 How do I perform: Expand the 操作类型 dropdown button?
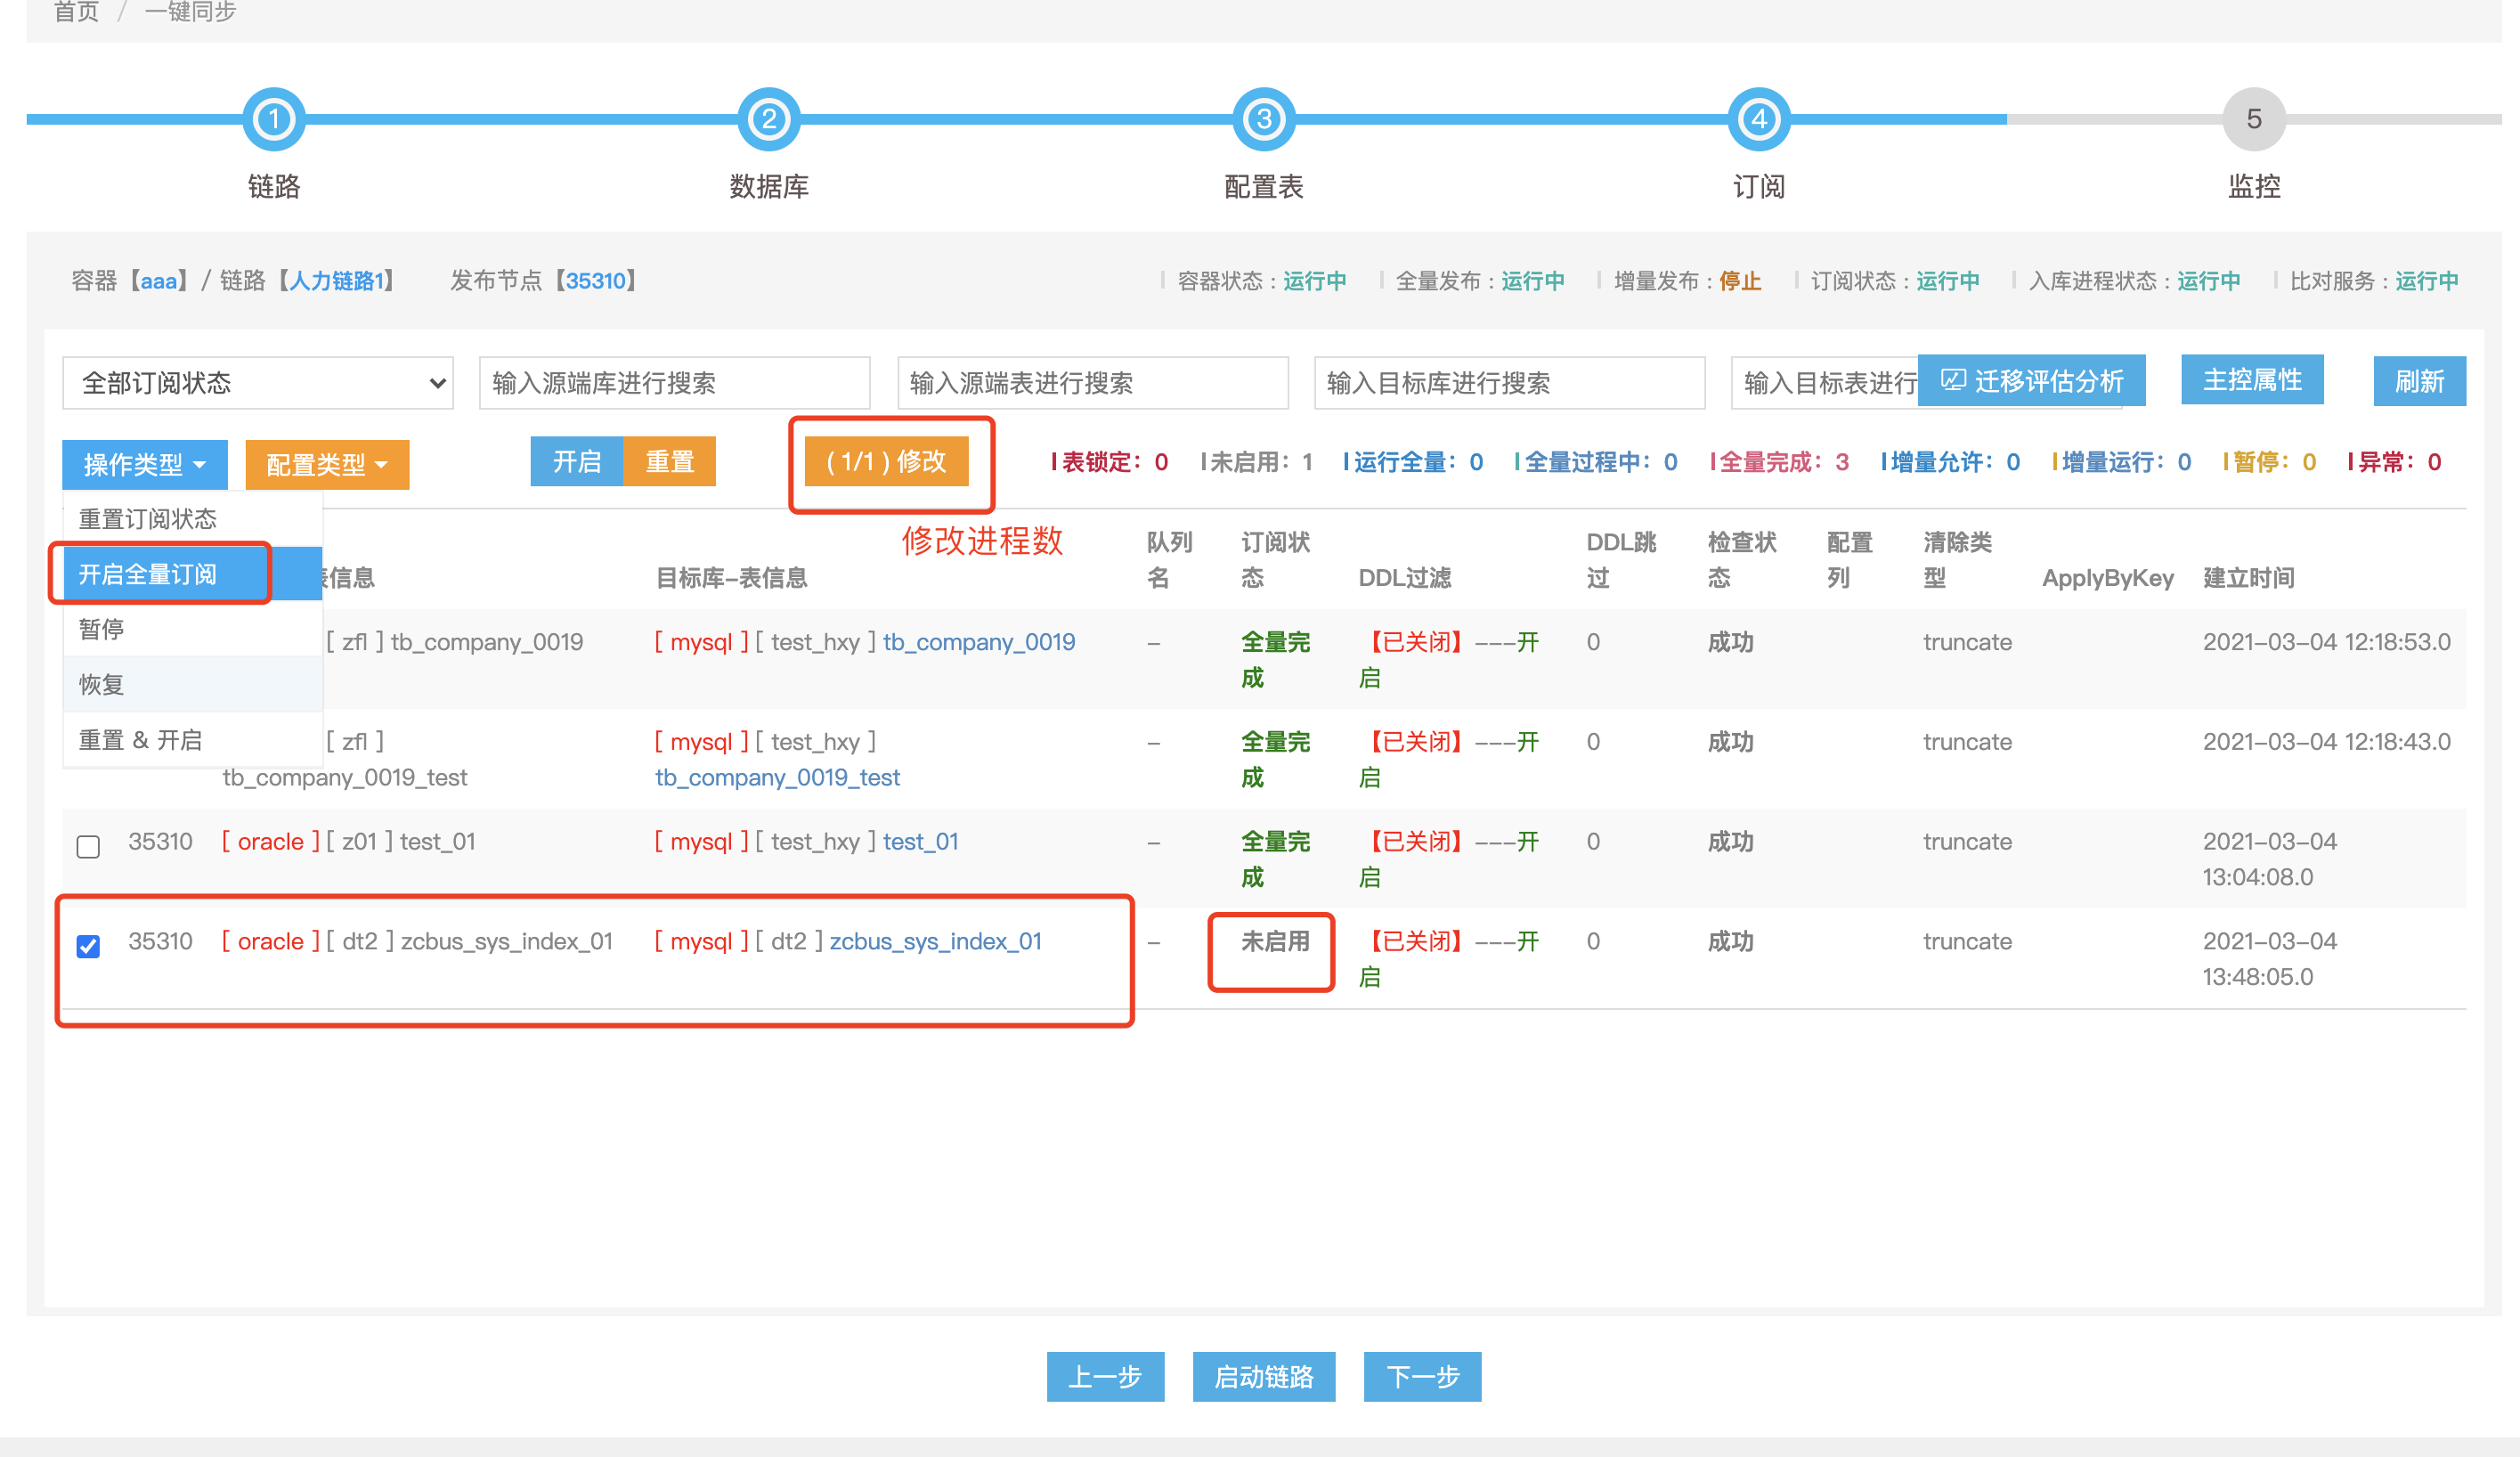(145, 465)
